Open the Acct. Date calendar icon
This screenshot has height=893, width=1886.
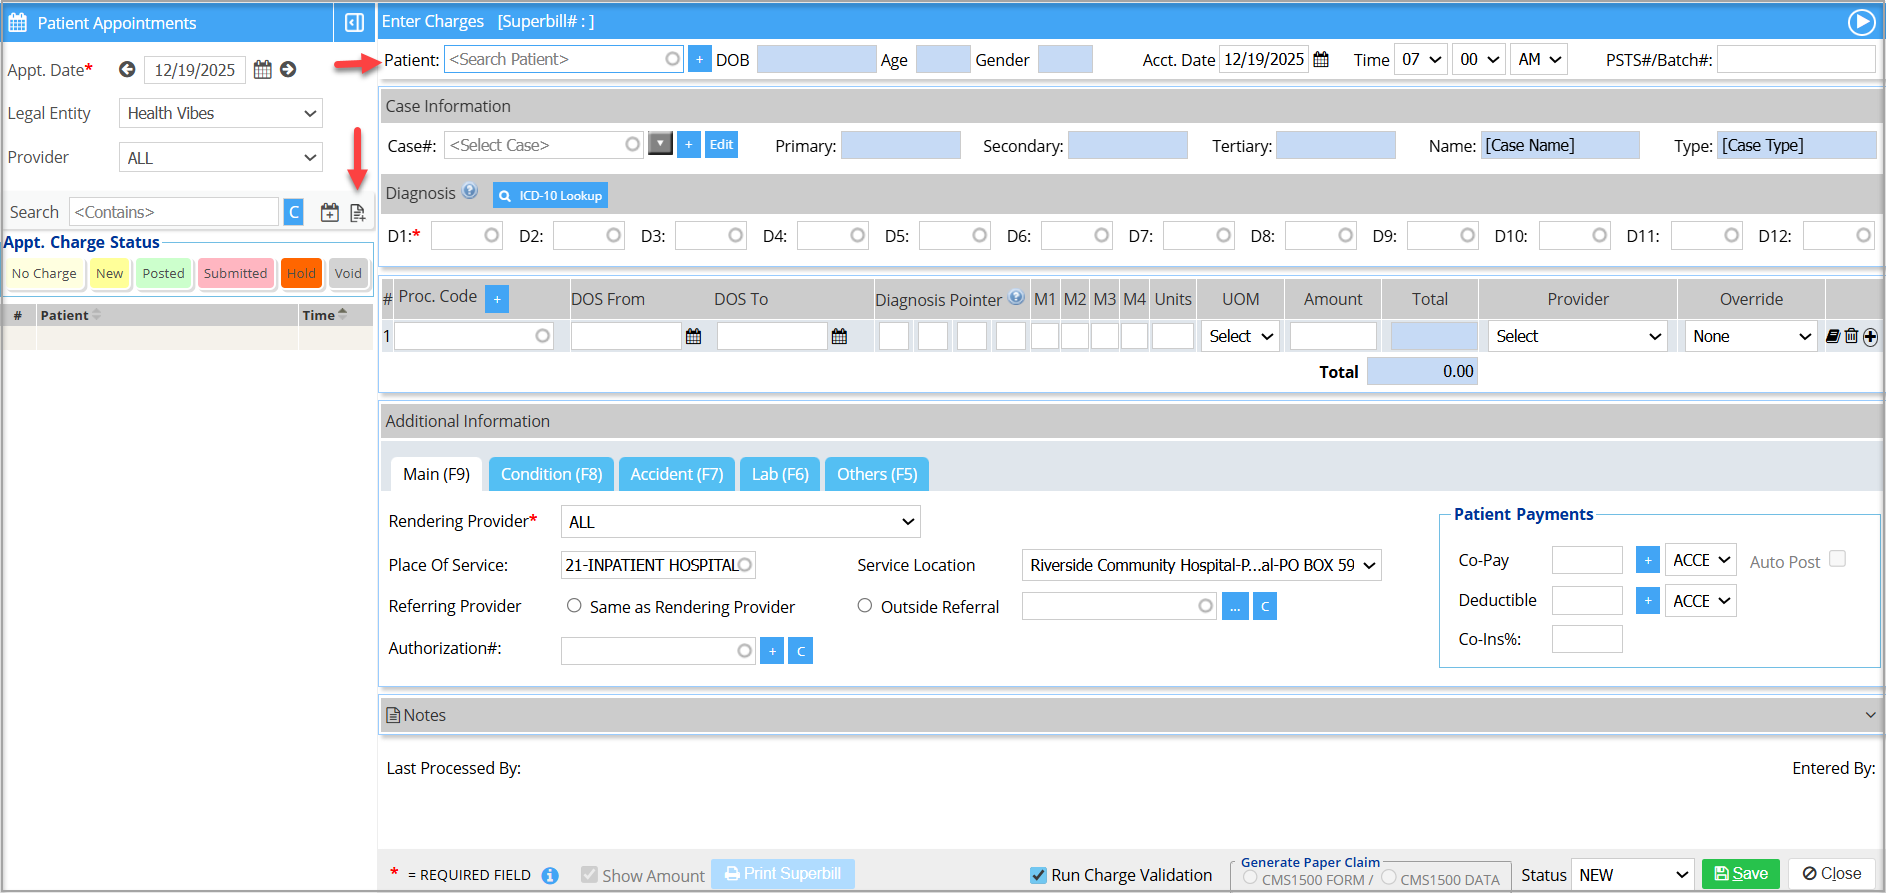coord(1321,60)
